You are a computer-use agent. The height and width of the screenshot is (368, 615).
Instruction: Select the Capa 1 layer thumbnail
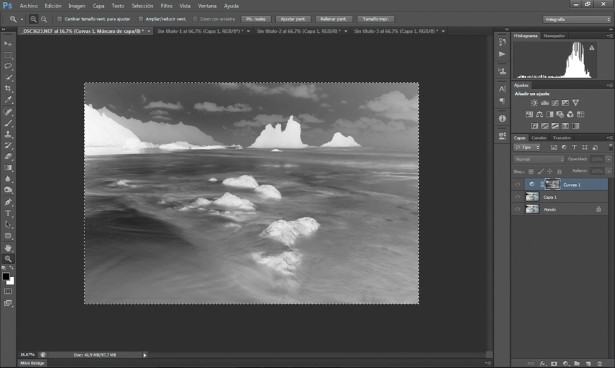[532, 197]
